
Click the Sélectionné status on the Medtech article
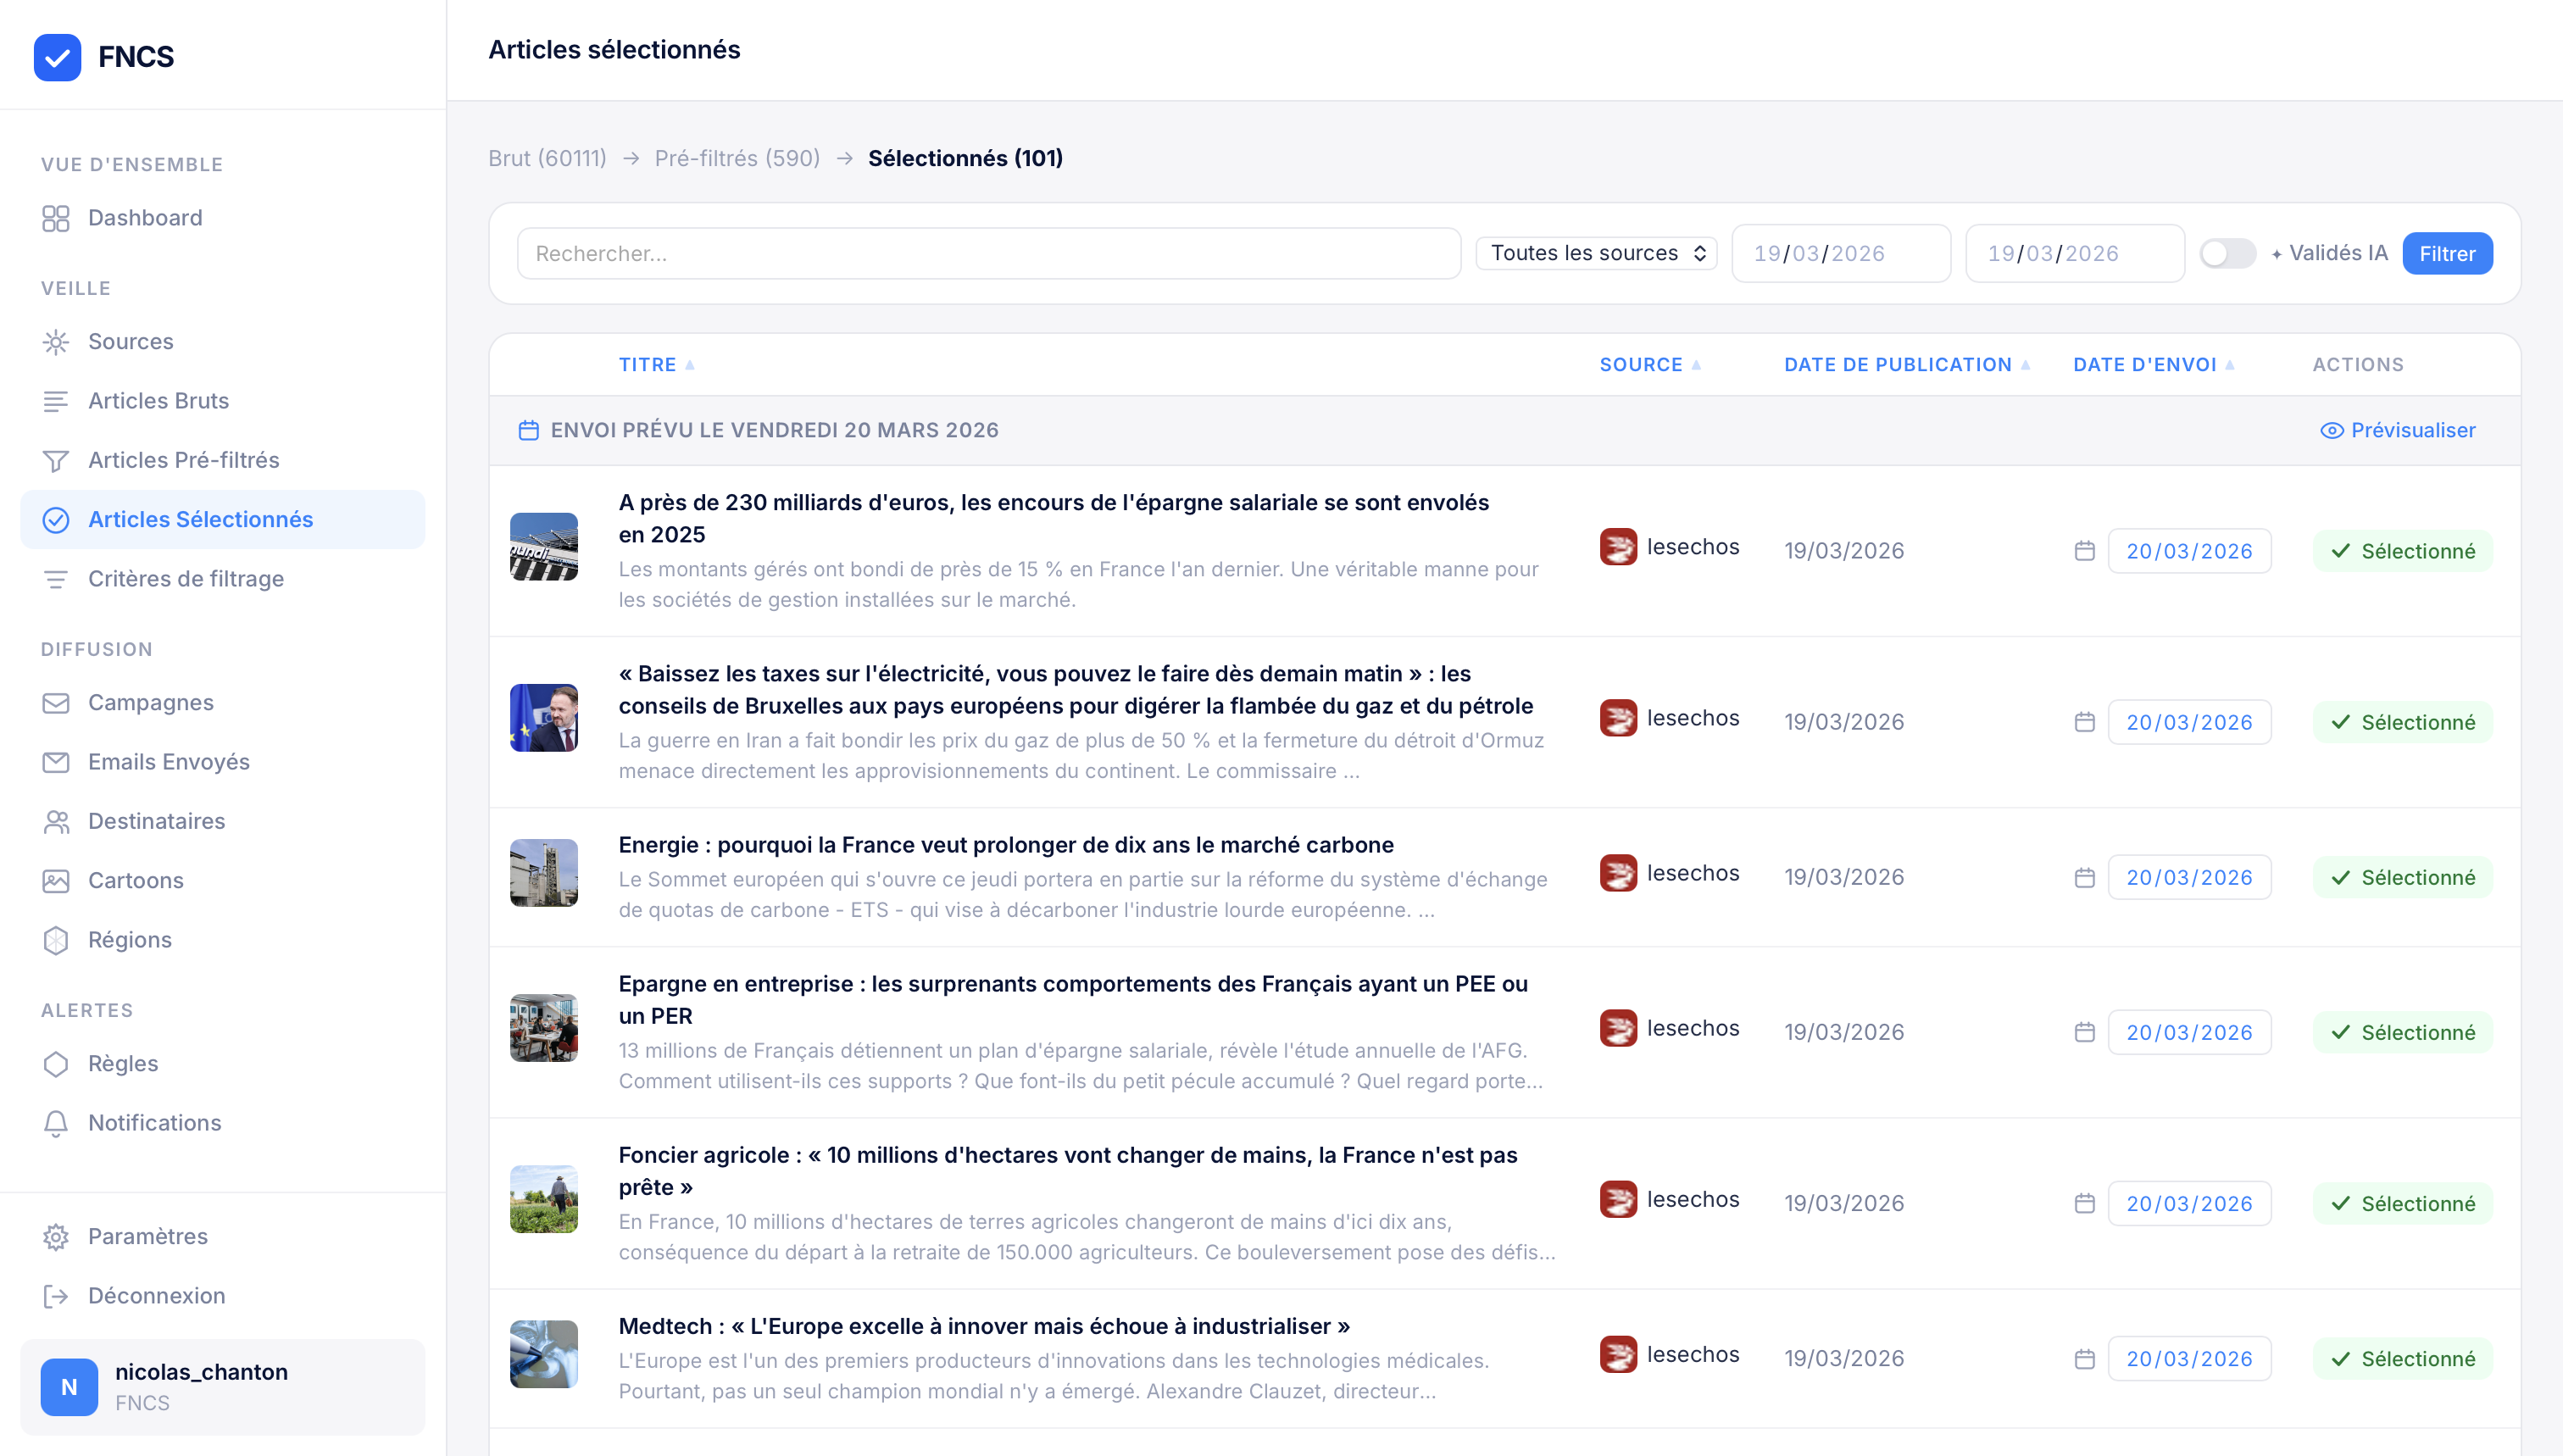click(x=2404, y=1358)
